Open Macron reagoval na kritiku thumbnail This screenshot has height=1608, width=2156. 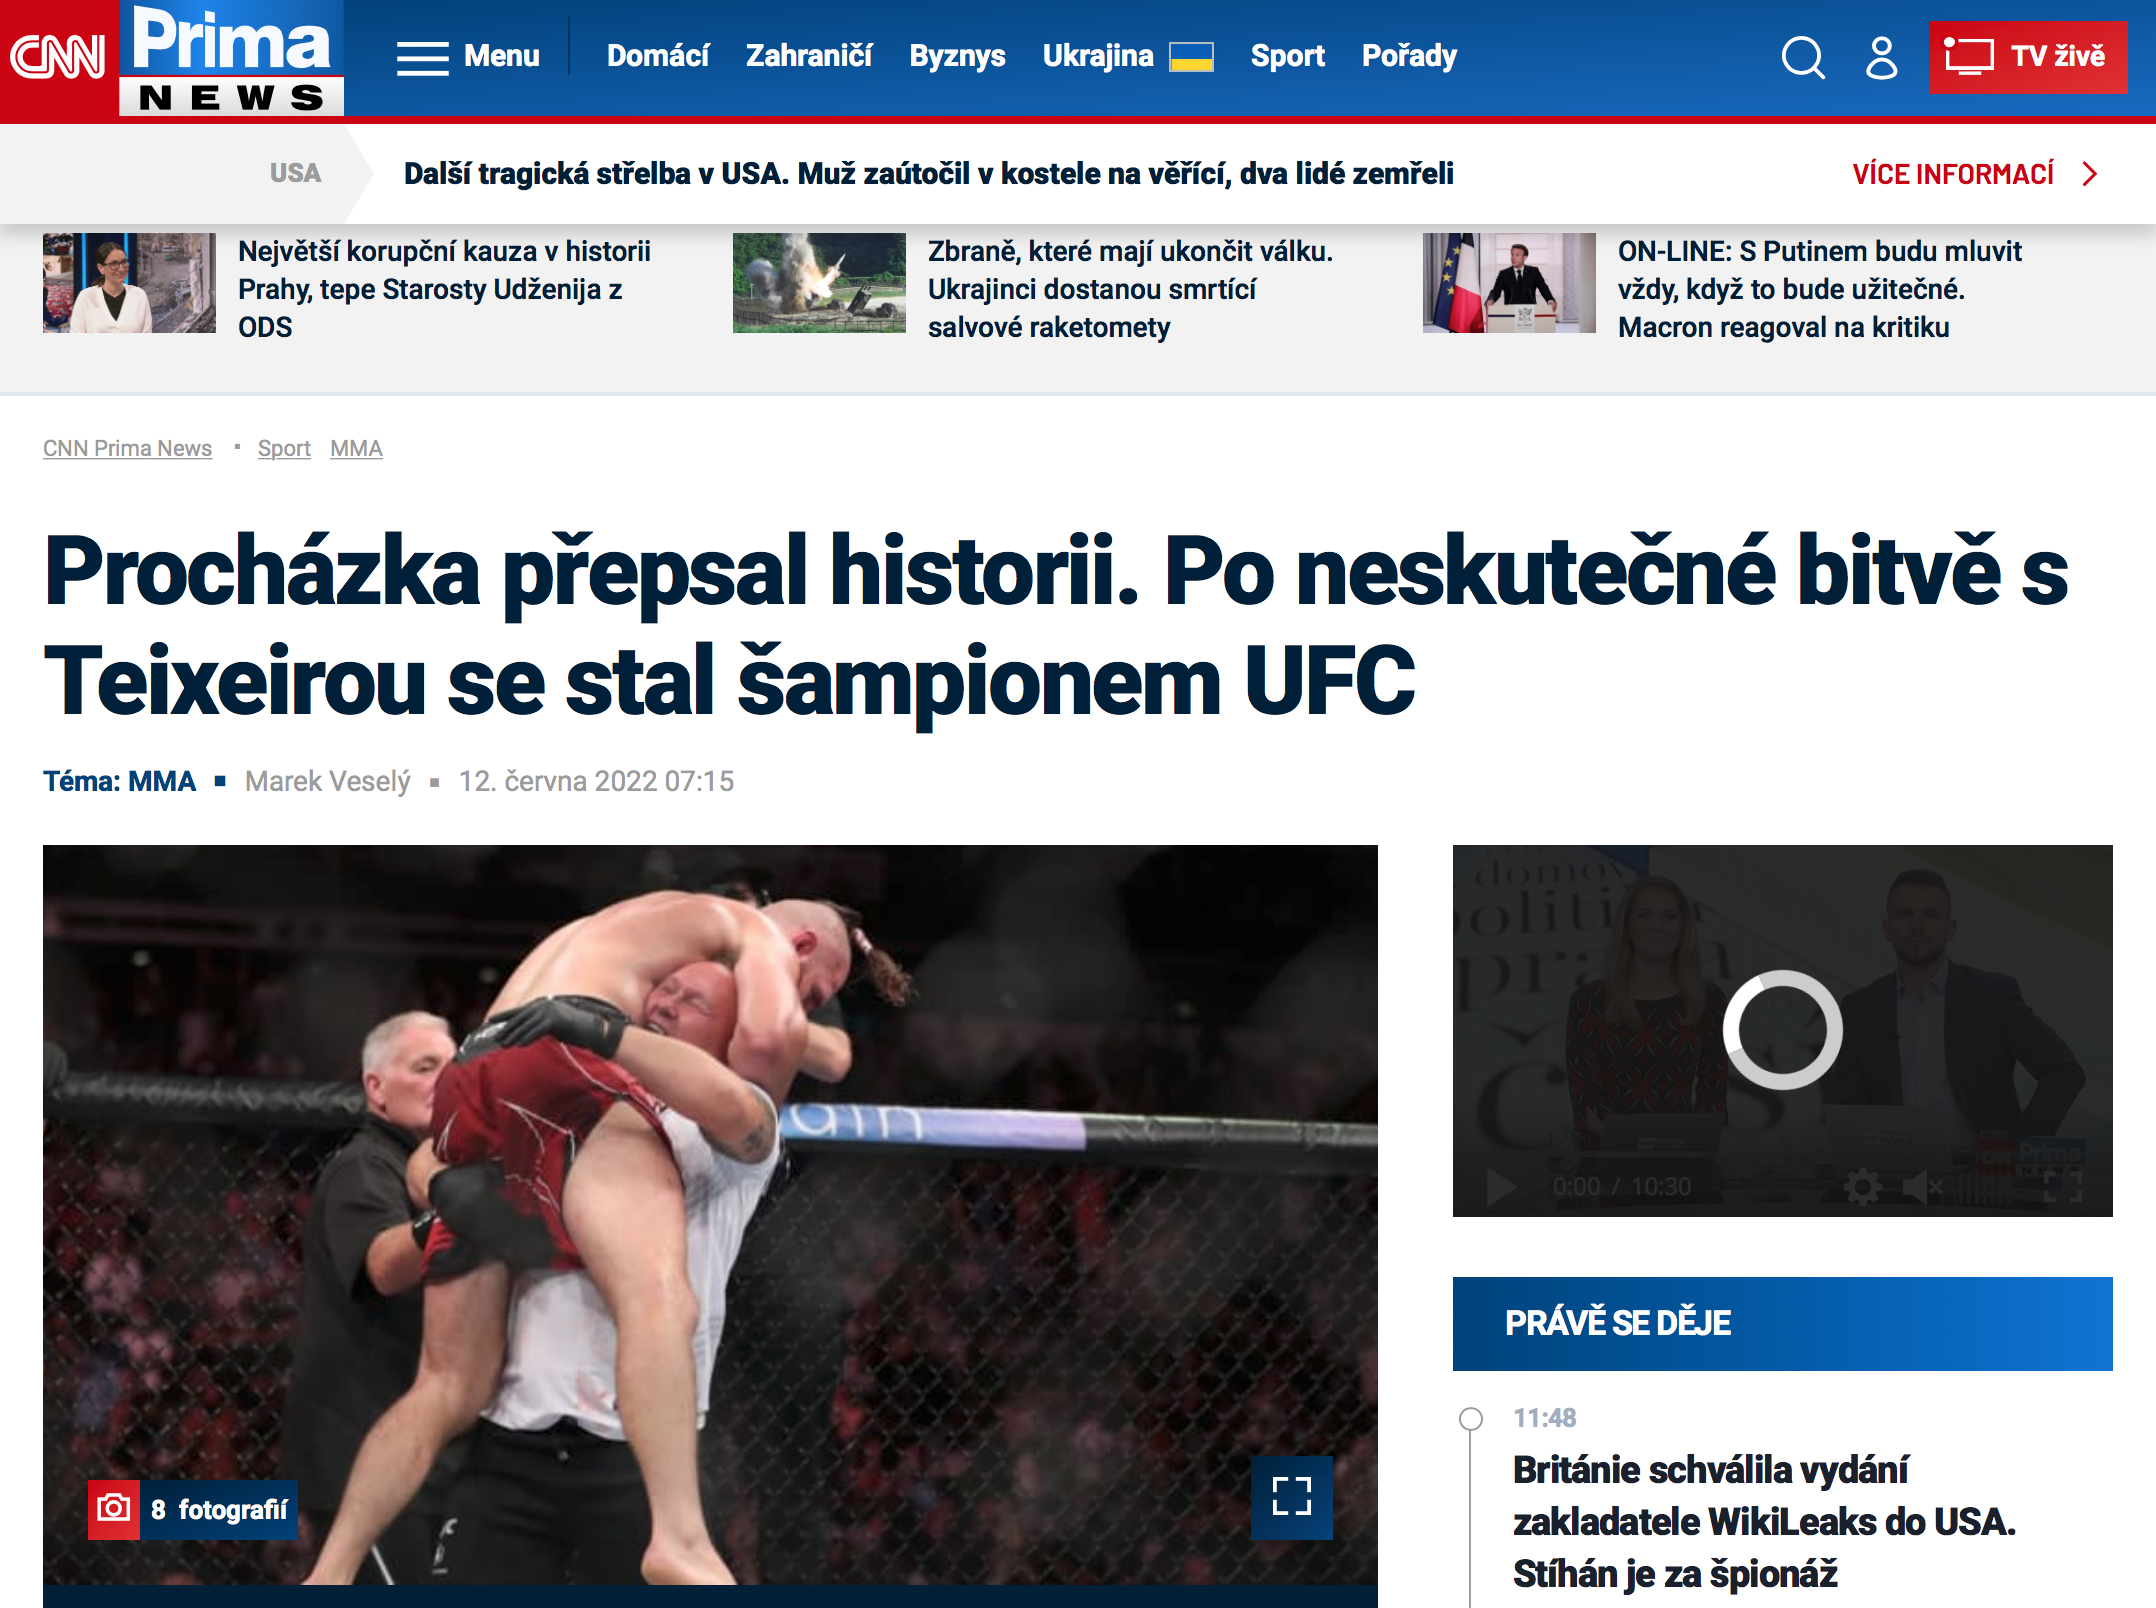[x=1508, y=283]
